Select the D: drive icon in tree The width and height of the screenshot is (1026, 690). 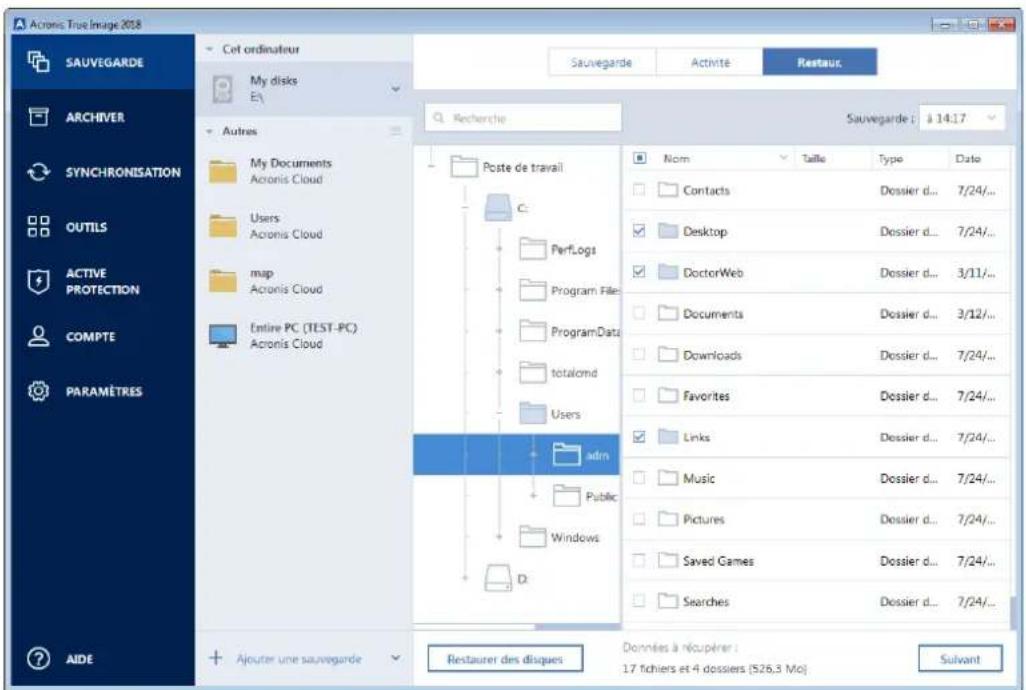(497, 578)
